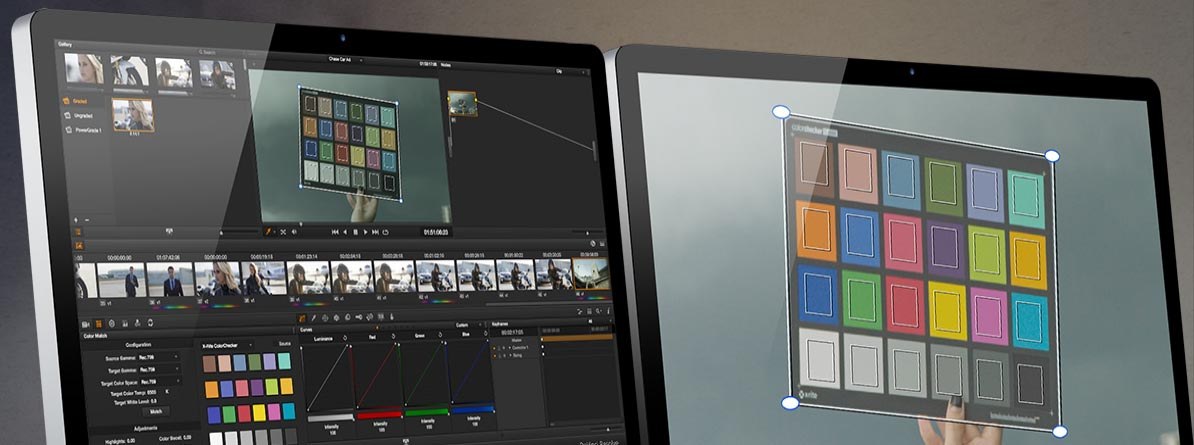Open the PowerGrade 1 album
This screenshot has width=1194, height=445.
(86, 130)
